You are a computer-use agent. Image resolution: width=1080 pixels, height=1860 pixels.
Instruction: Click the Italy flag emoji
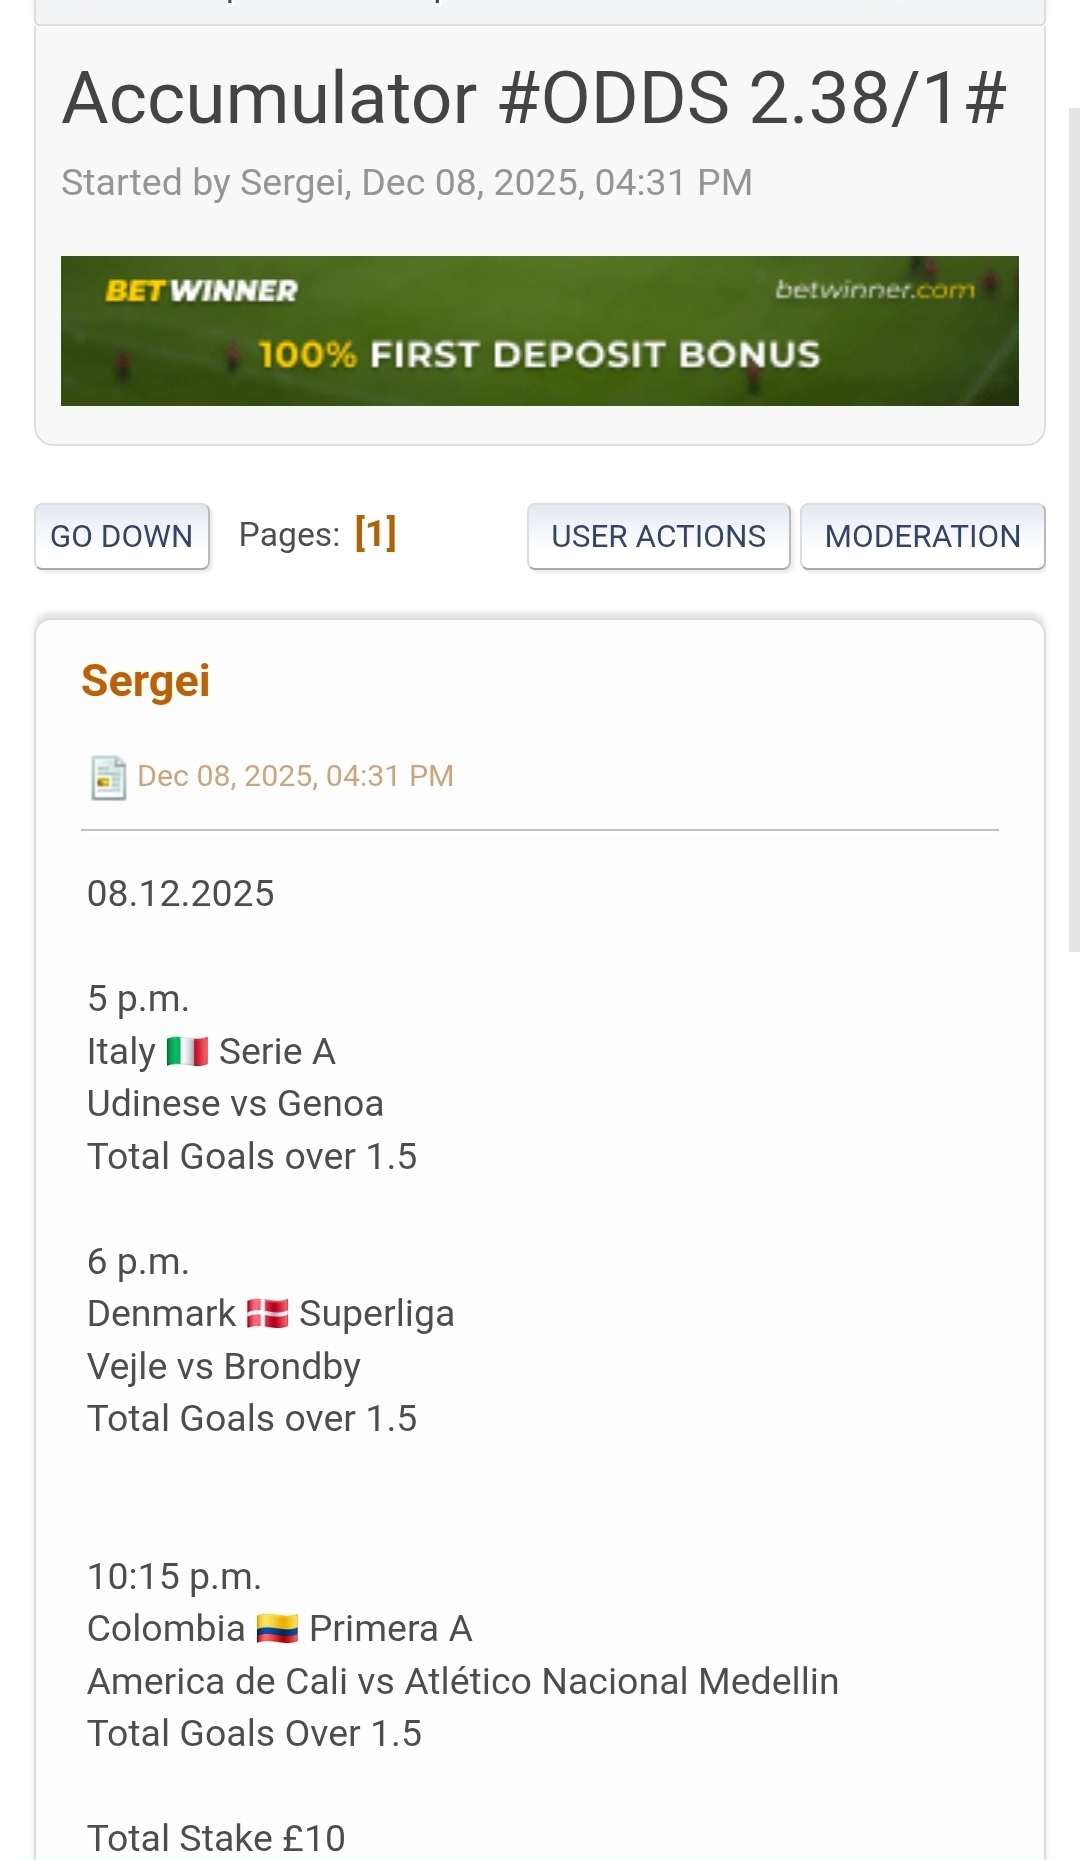[x=187, y=1052]
